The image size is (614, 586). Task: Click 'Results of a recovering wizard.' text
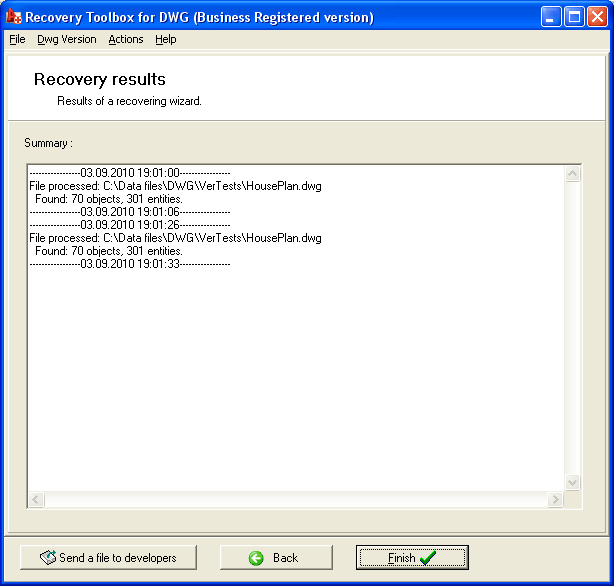pos(129,101)
